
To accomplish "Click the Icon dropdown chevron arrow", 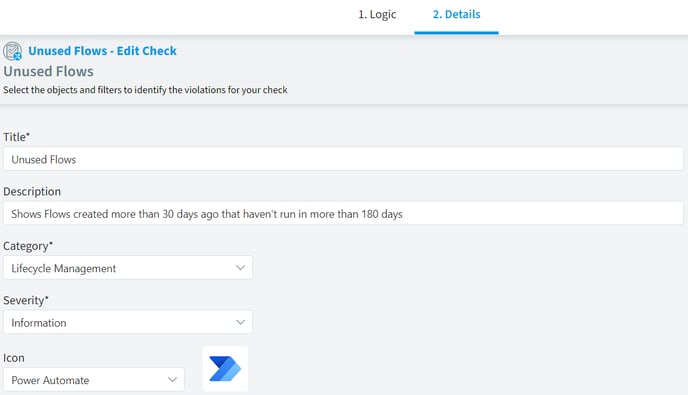I will 172,379.
